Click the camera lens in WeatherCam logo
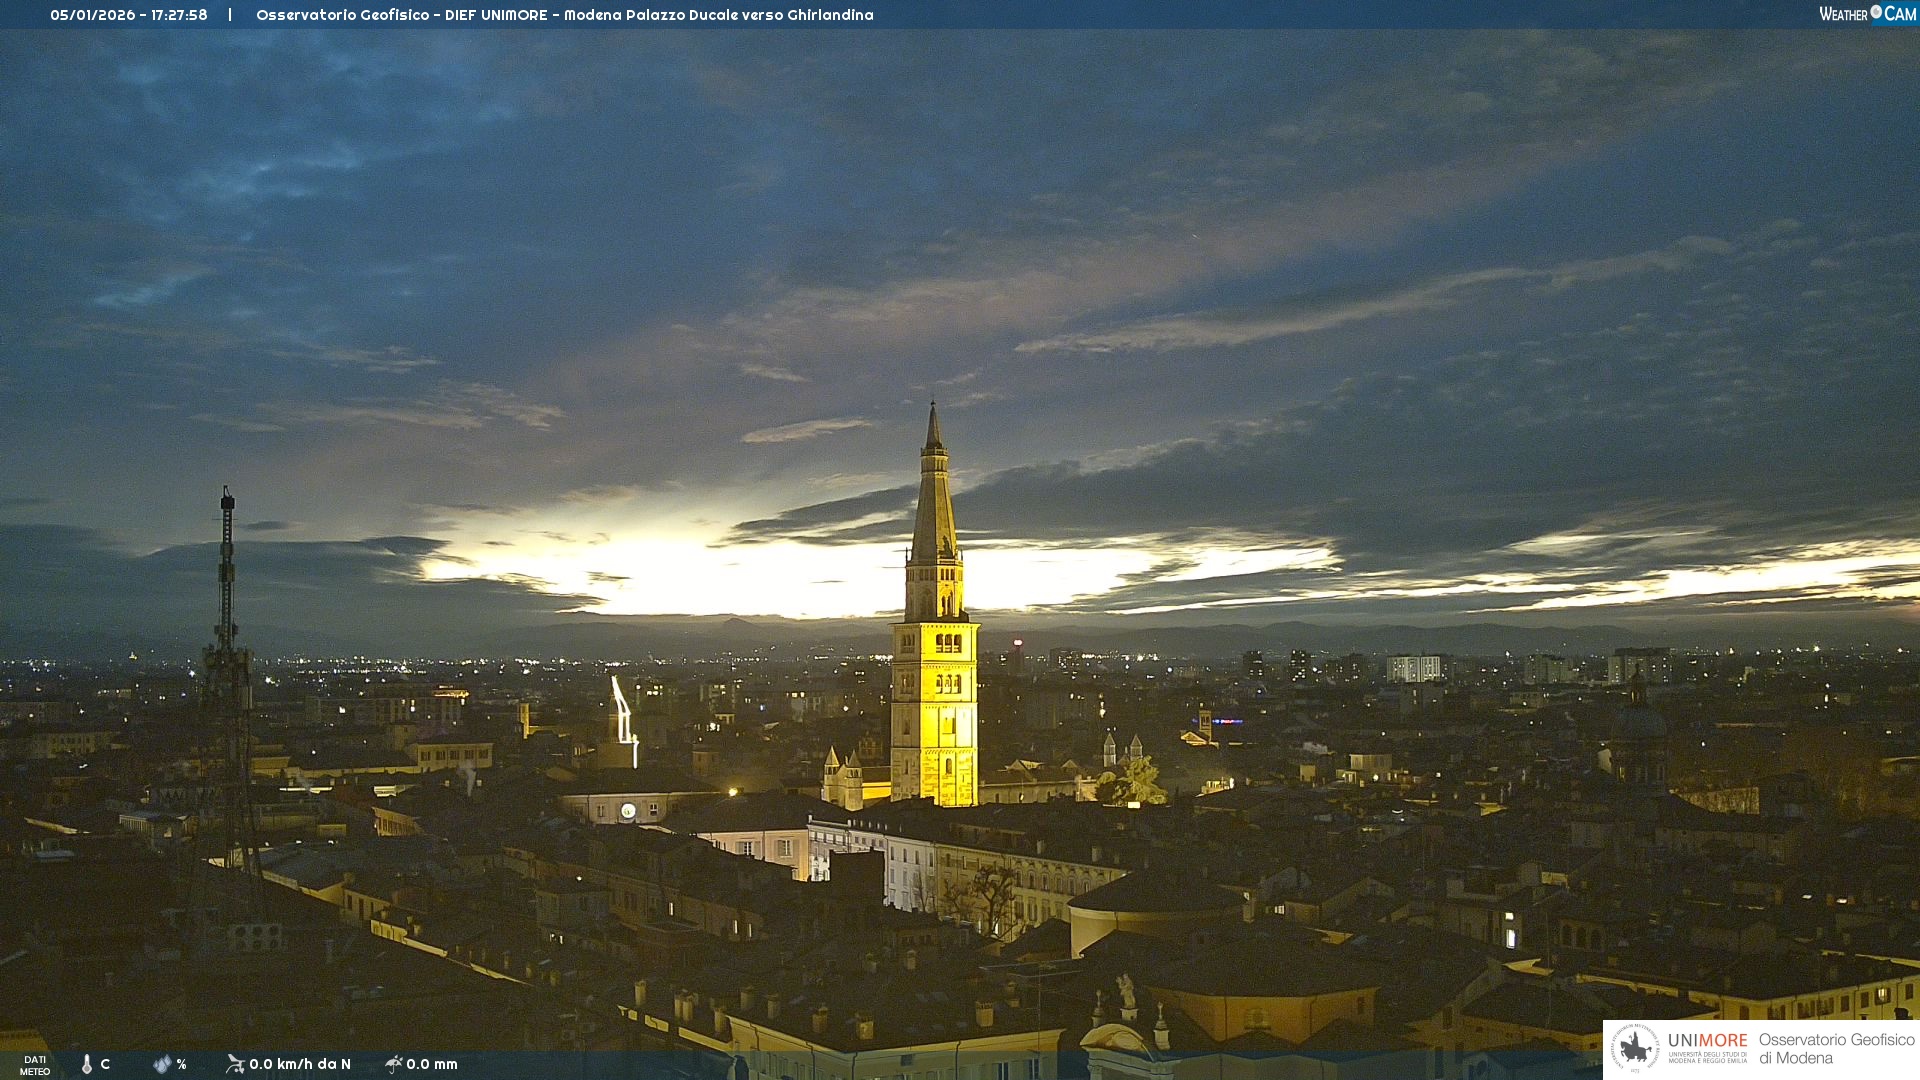 point(1876,12)
